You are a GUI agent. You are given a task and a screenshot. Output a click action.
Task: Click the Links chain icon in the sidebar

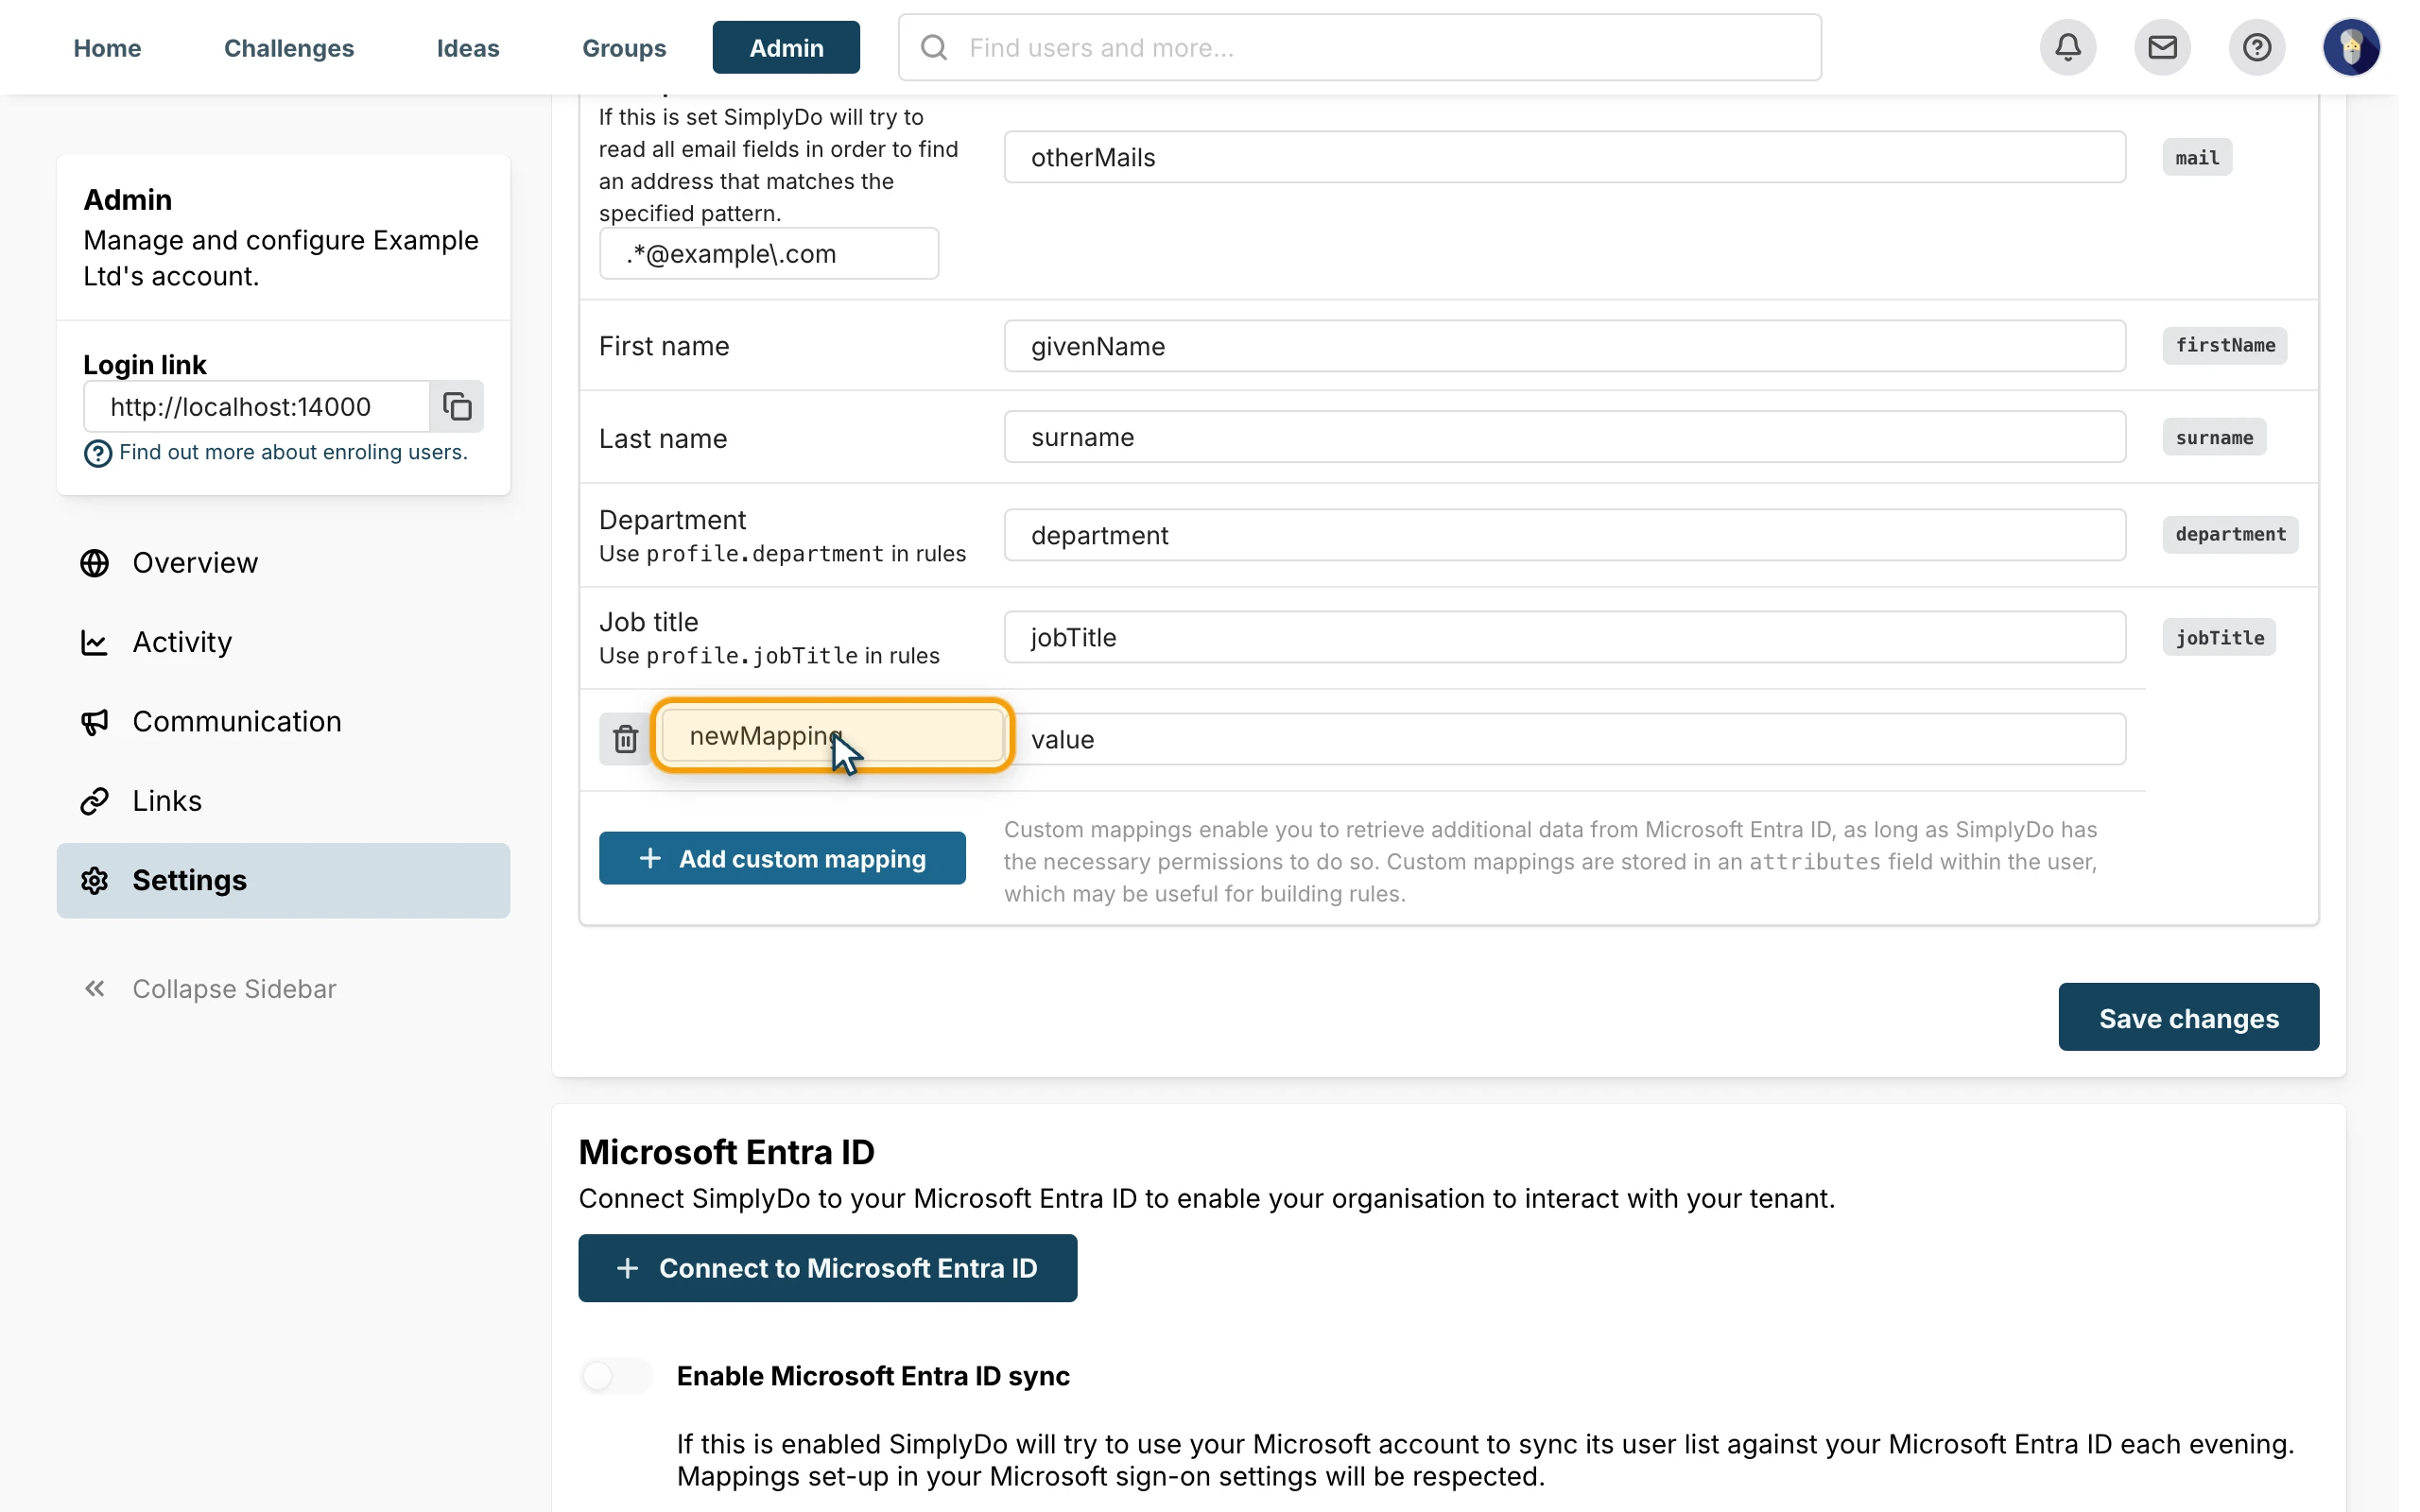[x=95, y=801]
